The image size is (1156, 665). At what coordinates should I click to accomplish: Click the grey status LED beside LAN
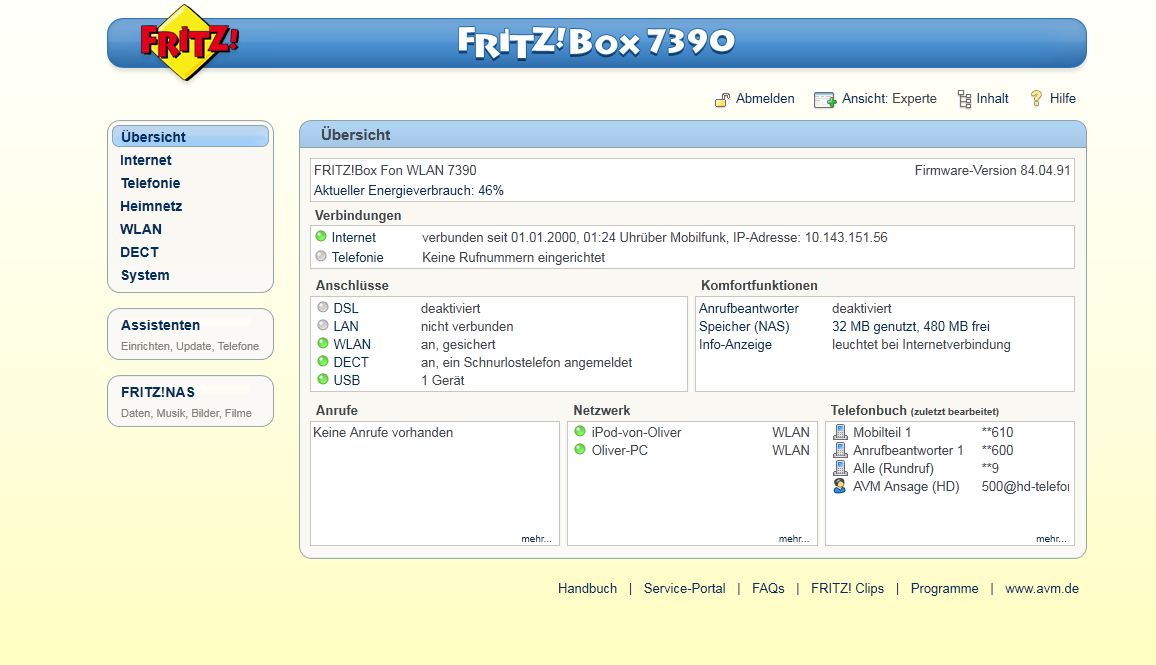[323, 325]
